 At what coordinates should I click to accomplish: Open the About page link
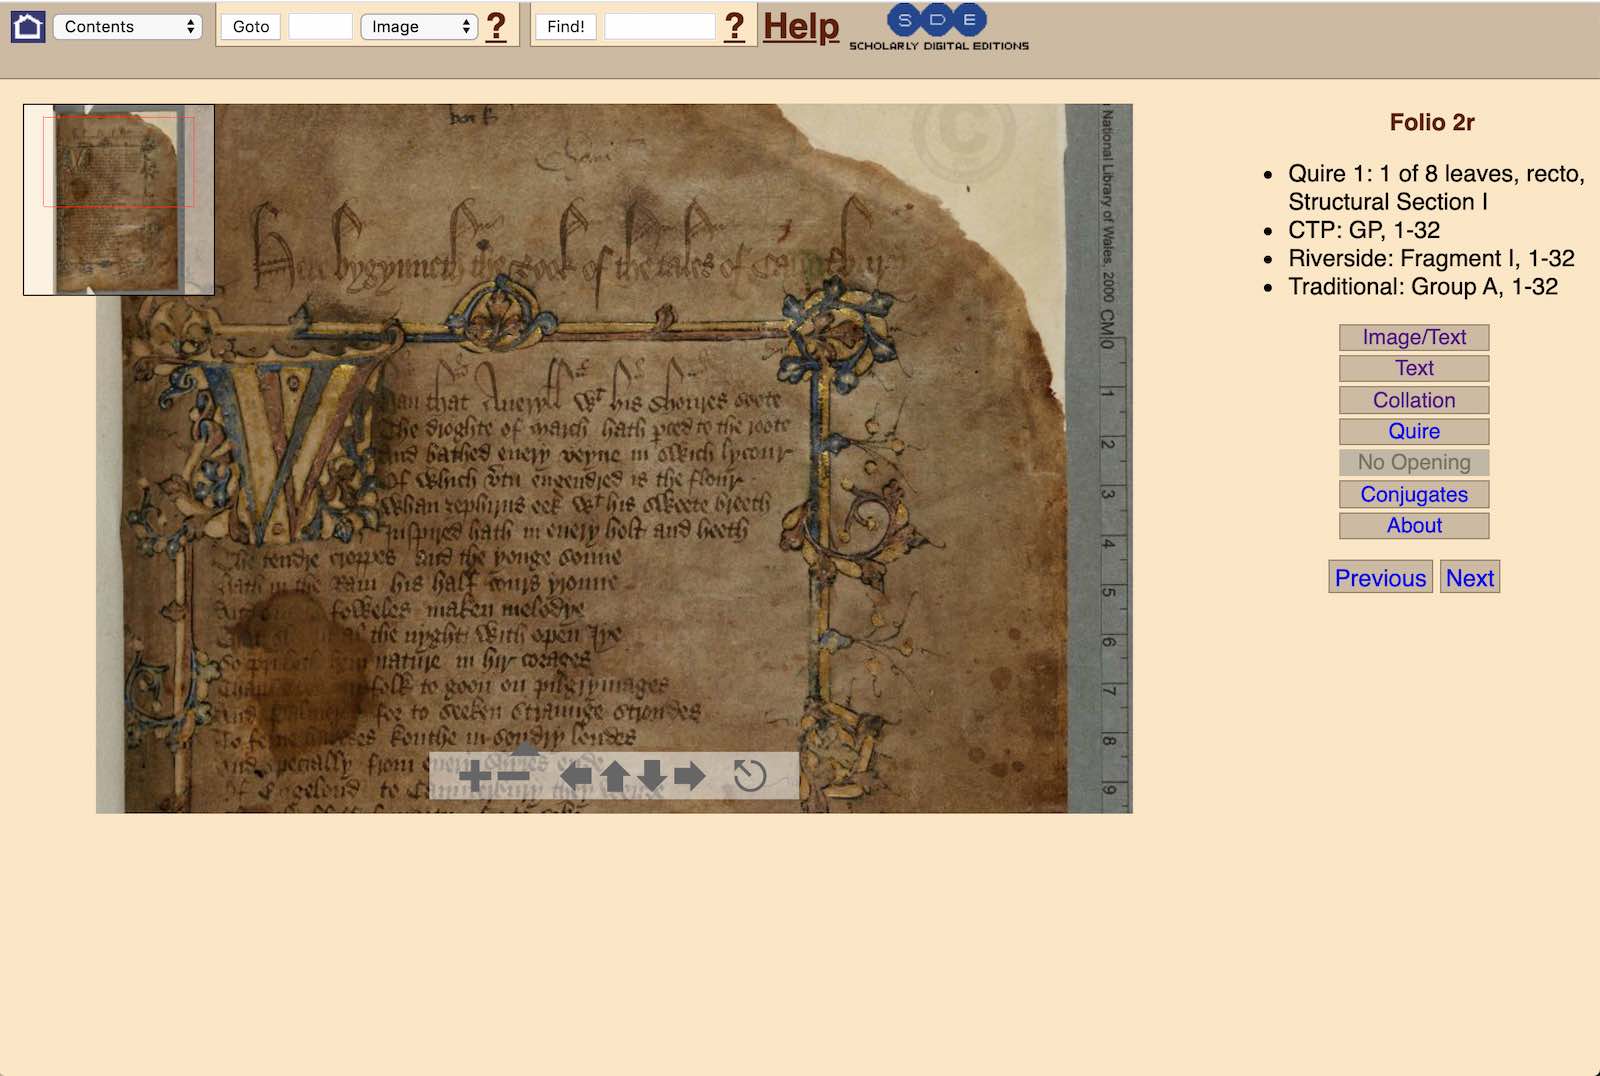pyautogui.click(x=1414, y=525)
